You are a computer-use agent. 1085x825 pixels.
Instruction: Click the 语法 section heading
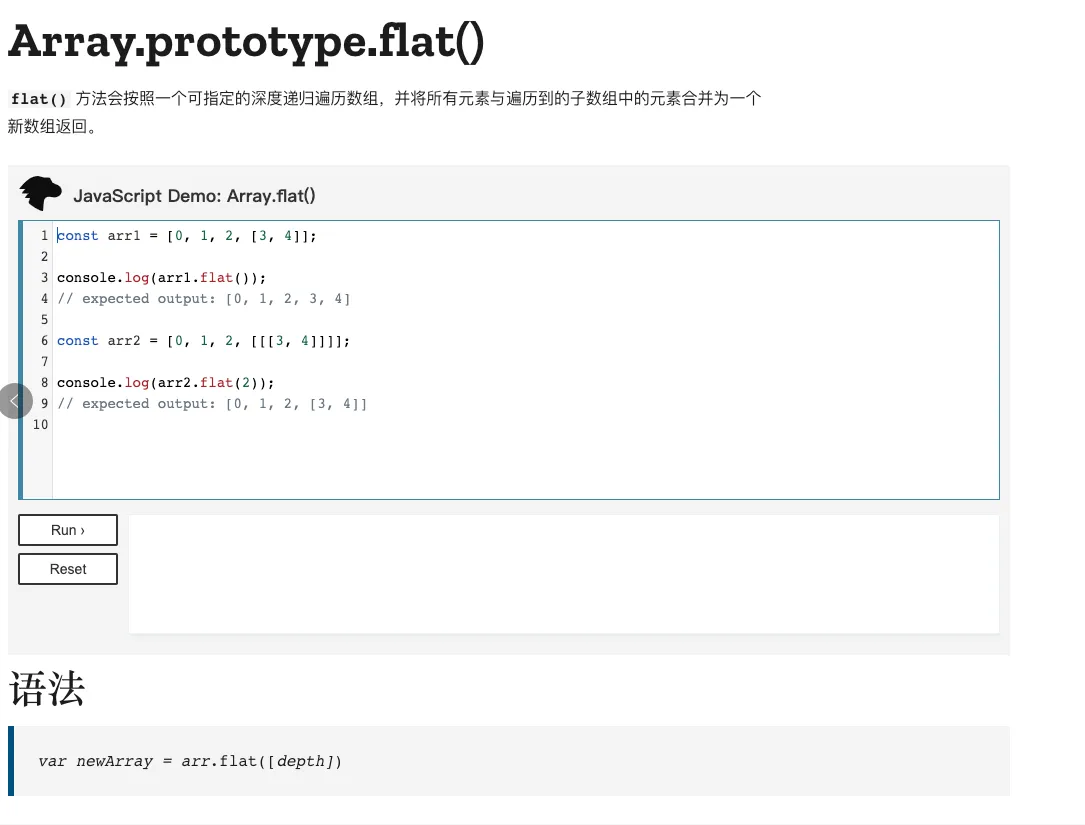pyautogui.click(x=46, y=690)
